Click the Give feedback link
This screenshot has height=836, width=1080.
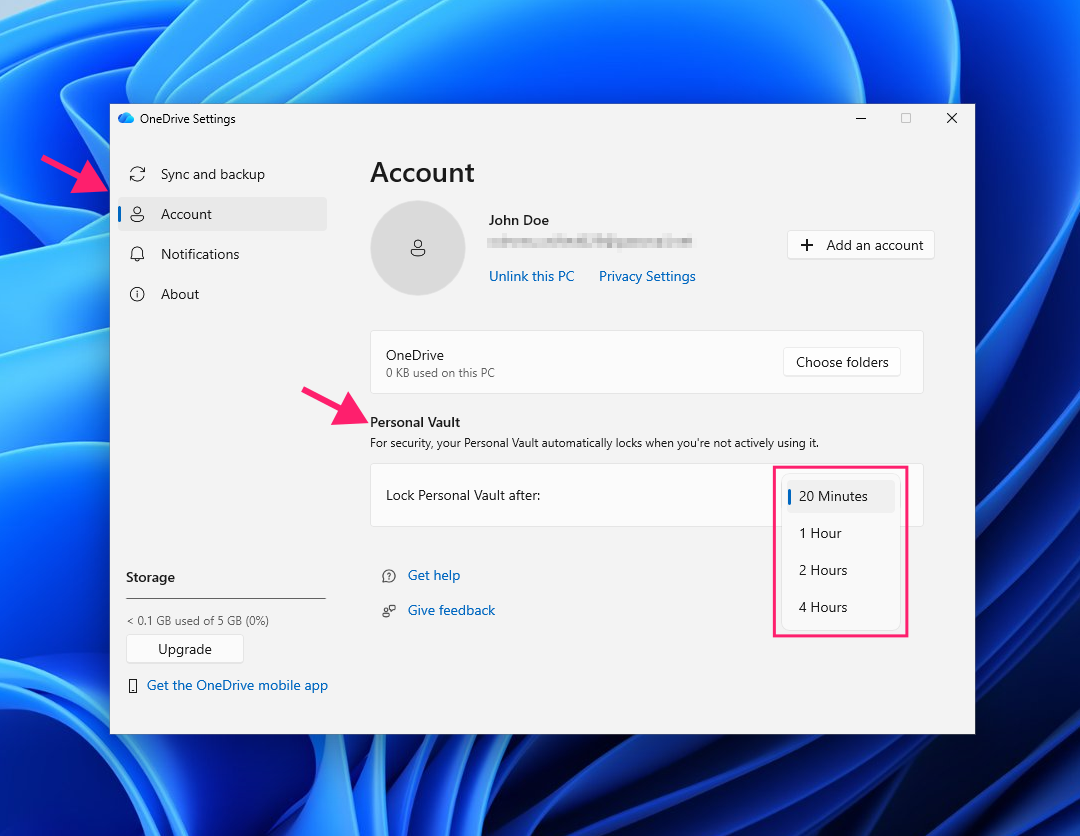pos(451,610)
